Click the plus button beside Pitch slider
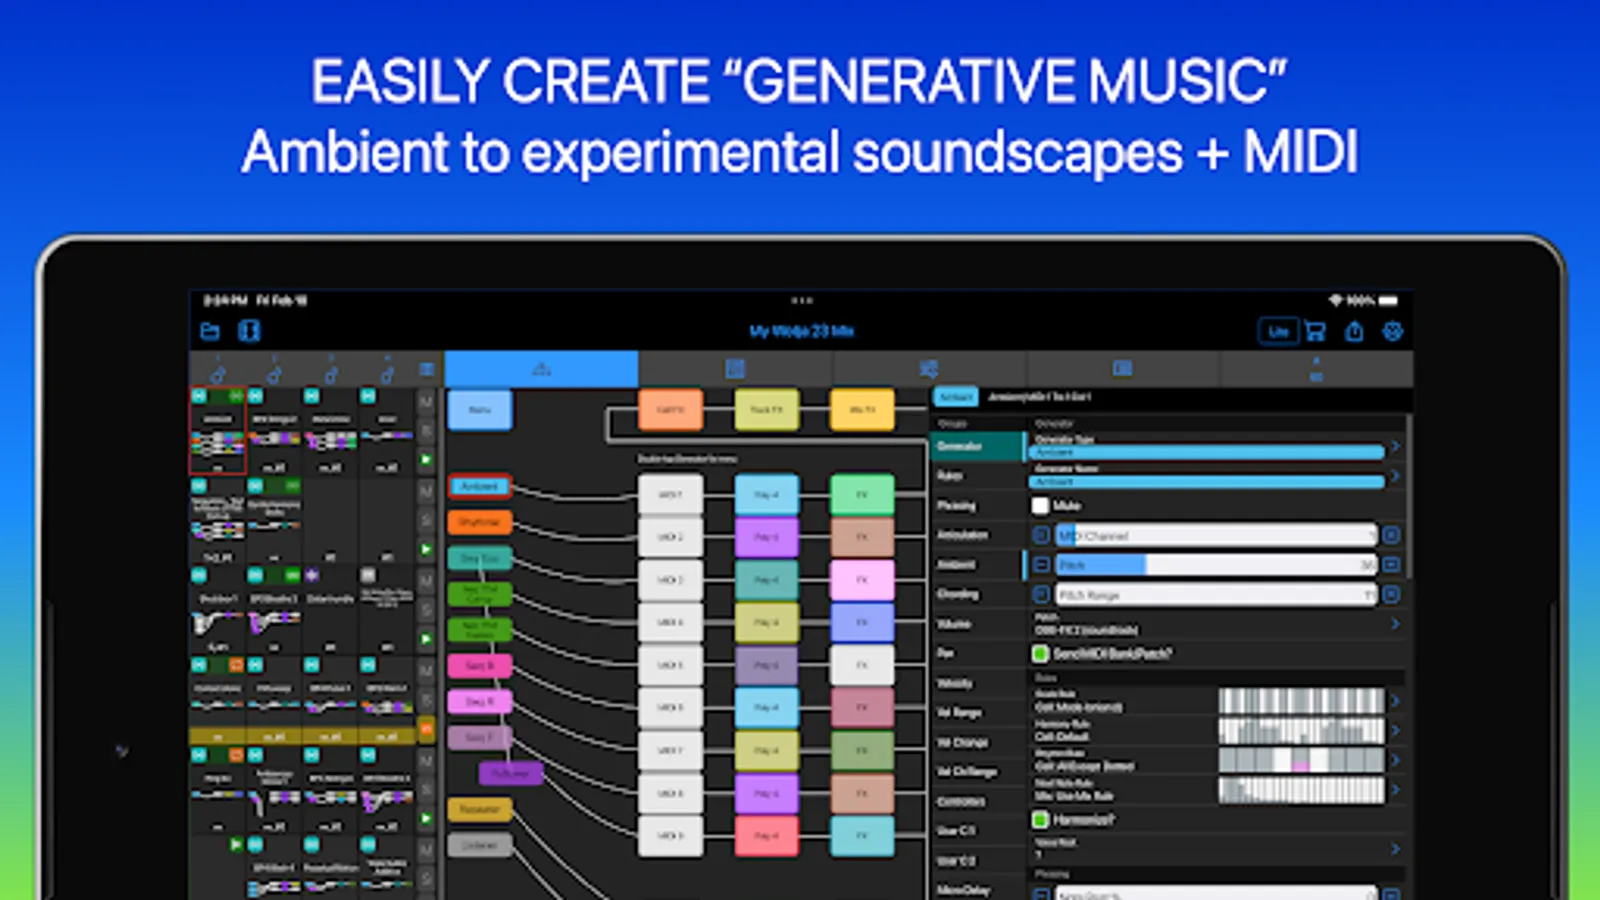This screenshot has height=900, width=1600. click(1391, 565)
